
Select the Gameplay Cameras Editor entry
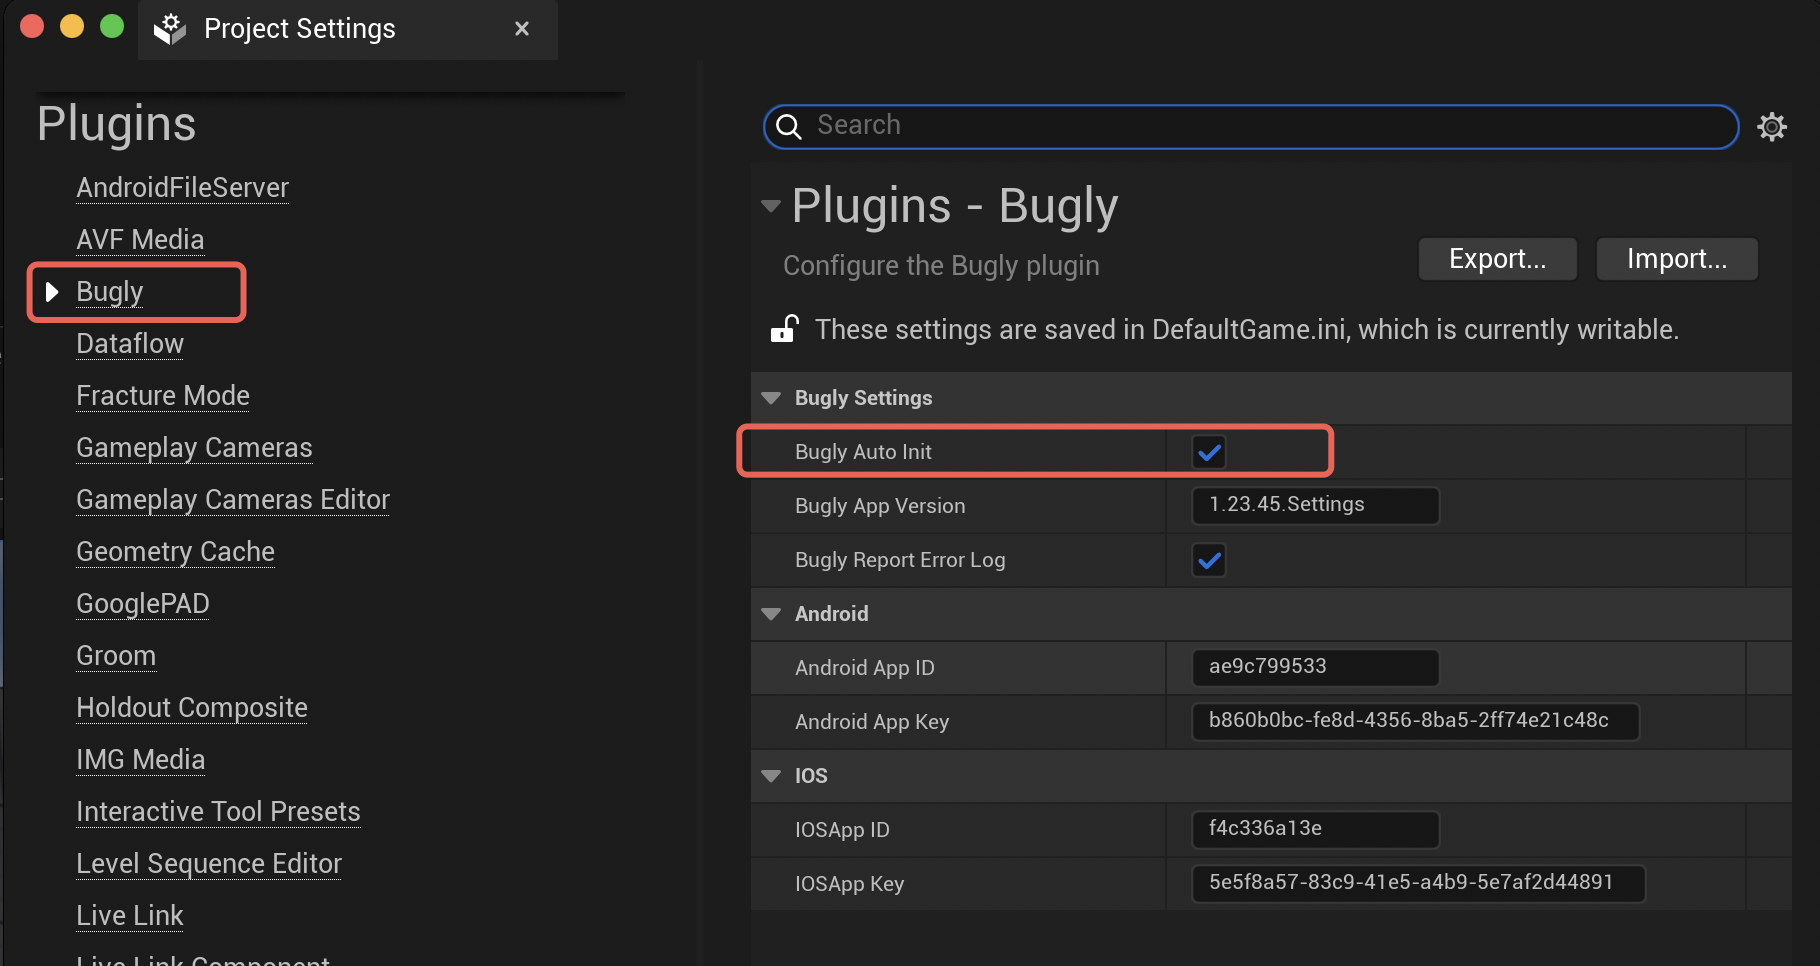pos(232,500)
